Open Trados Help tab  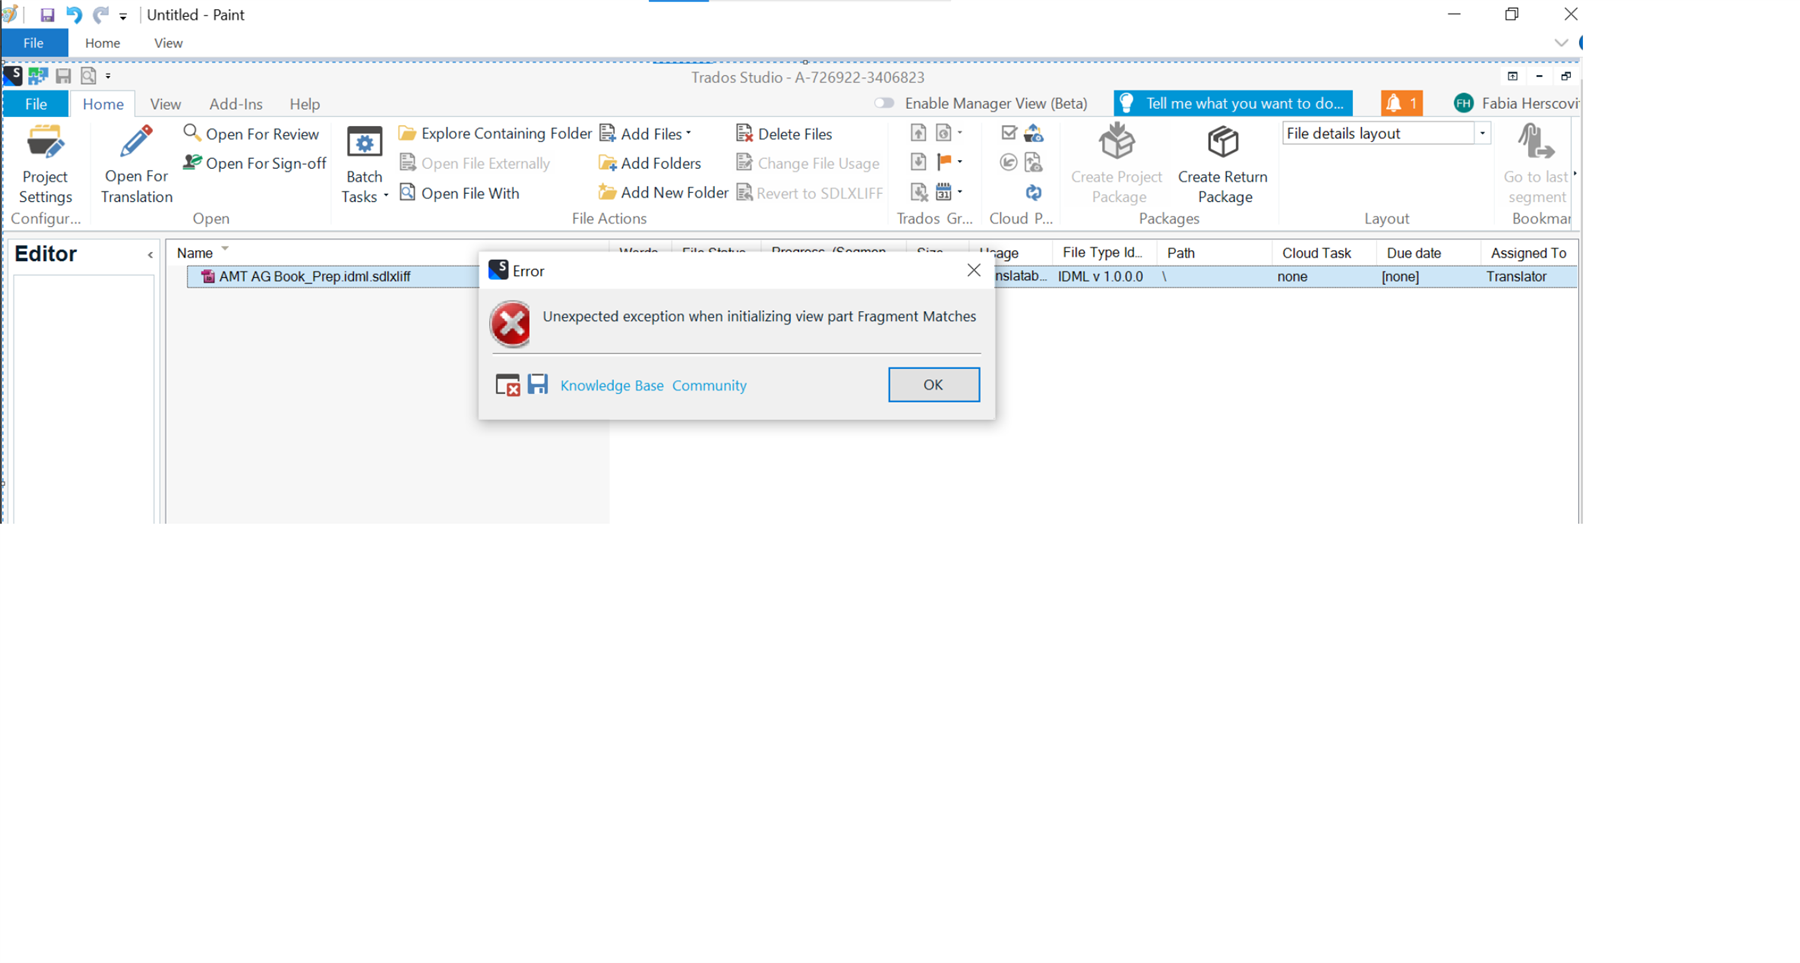pyautogui.click(x=305, y=104)
